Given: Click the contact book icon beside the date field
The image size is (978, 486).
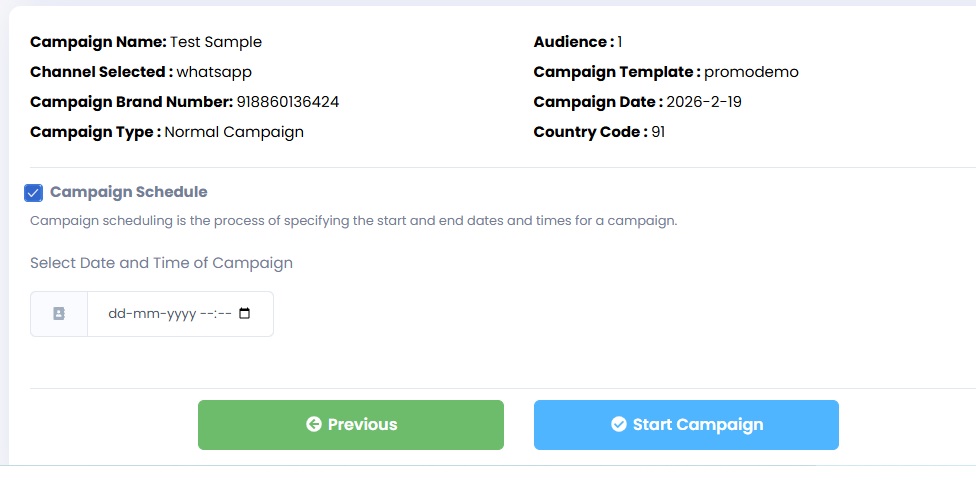Looking at the screenshot, I should [59, 314].
